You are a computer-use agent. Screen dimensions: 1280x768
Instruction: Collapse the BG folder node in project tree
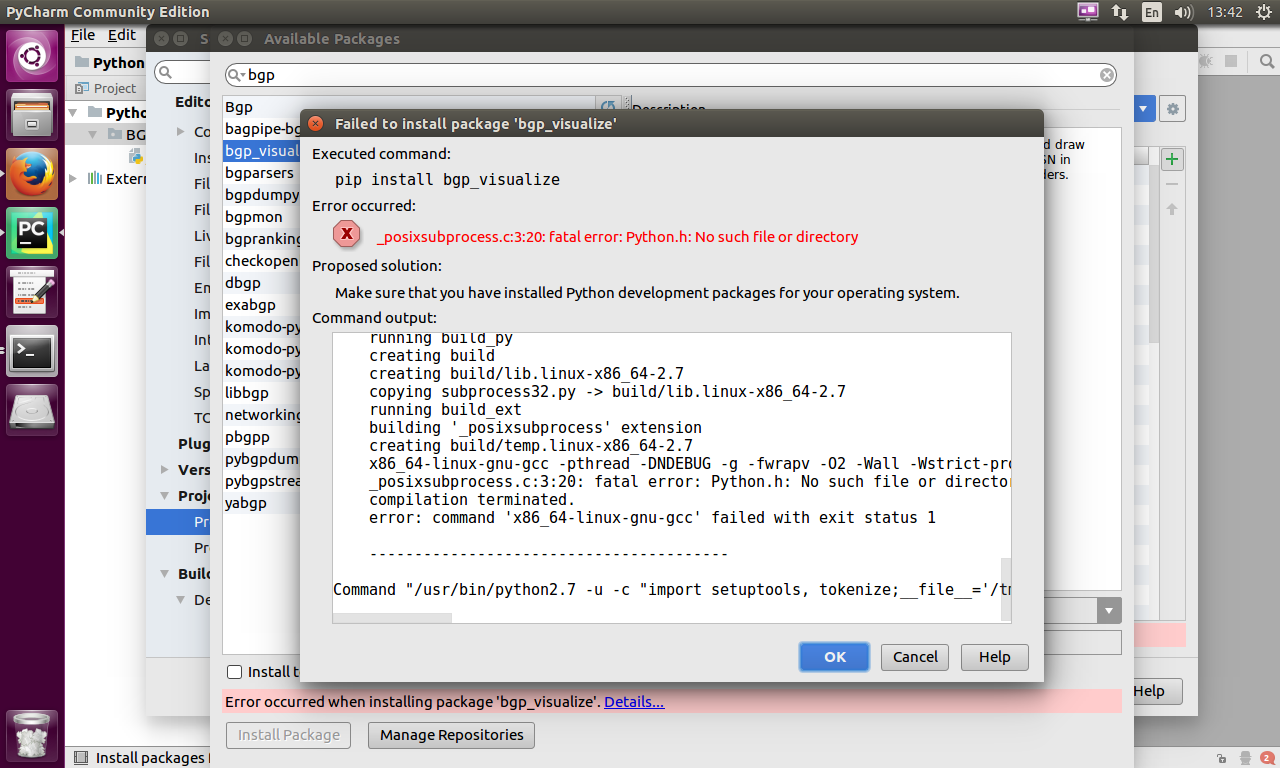(93, 134)
